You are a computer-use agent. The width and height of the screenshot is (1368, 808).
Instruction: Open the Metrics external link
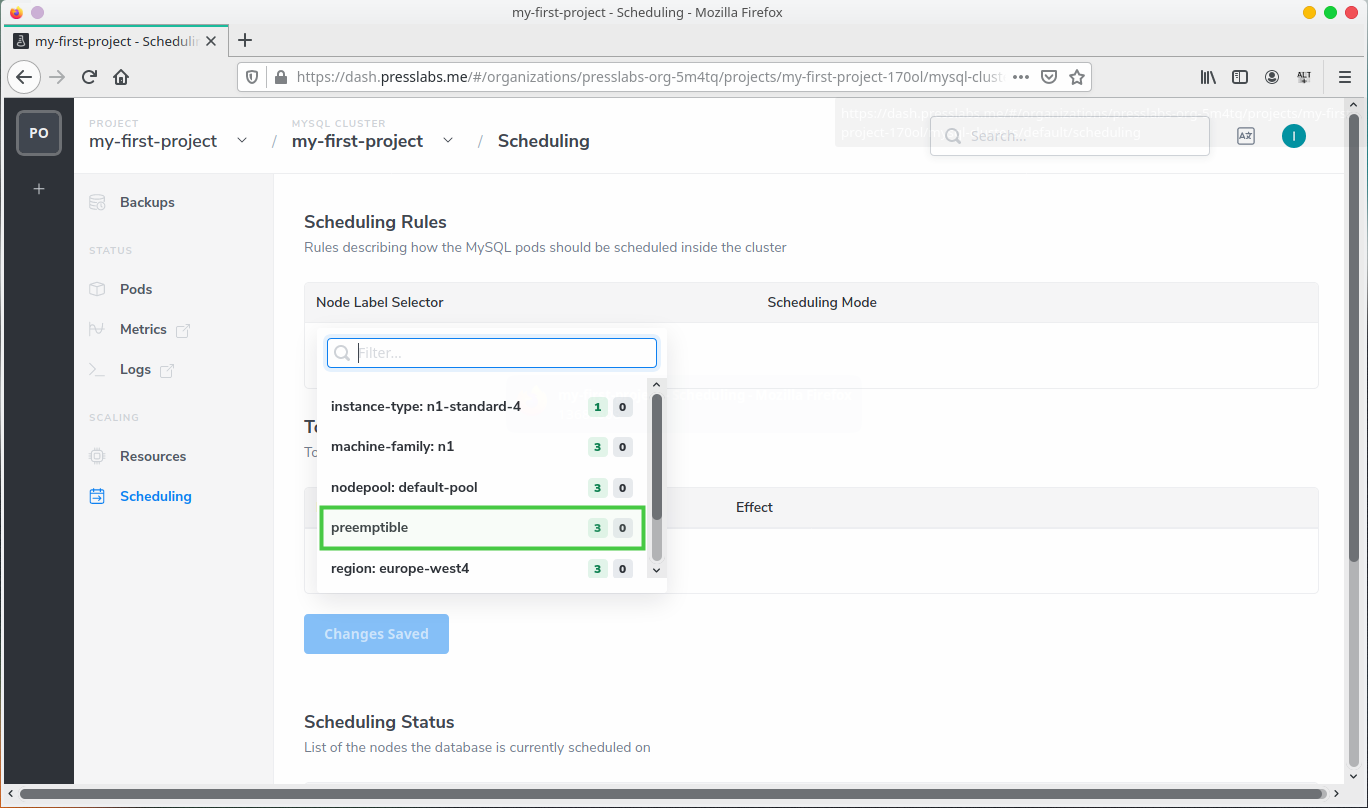point(154,329)
